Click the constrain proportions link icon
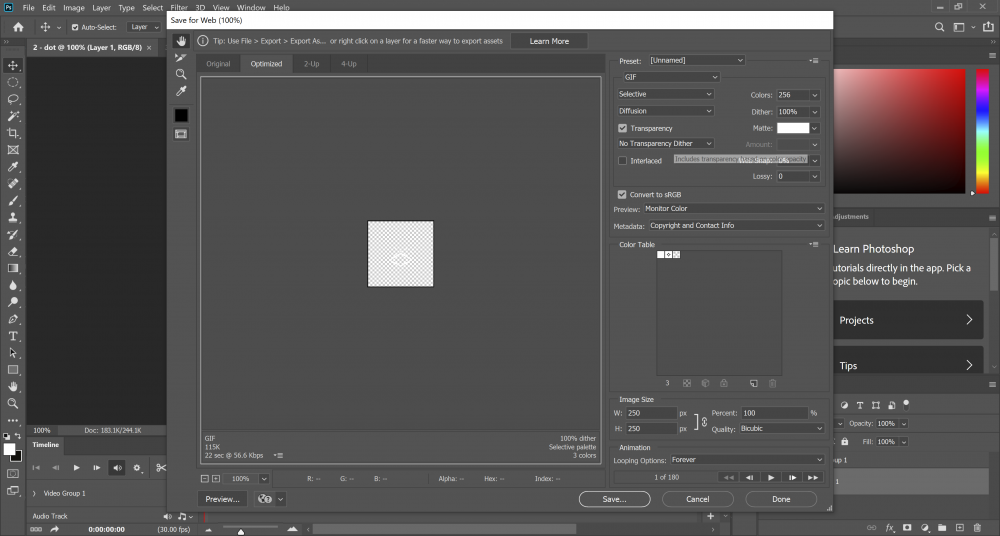This screenshot has width=1000, height=536. pyautogui.click(x=703, y=421)
